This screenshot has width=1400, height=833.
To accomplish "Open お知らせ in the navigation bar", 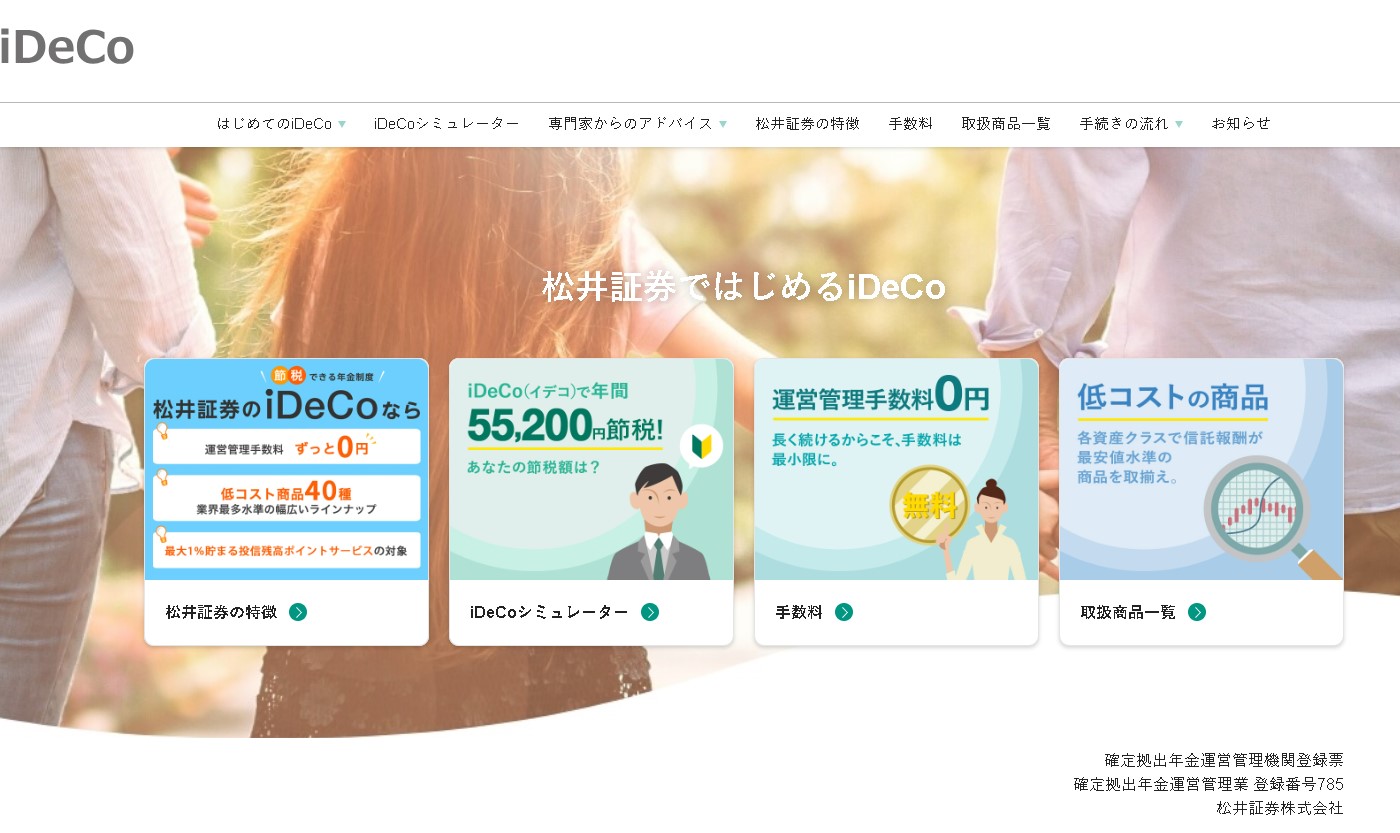I will tap(1241, 124).
